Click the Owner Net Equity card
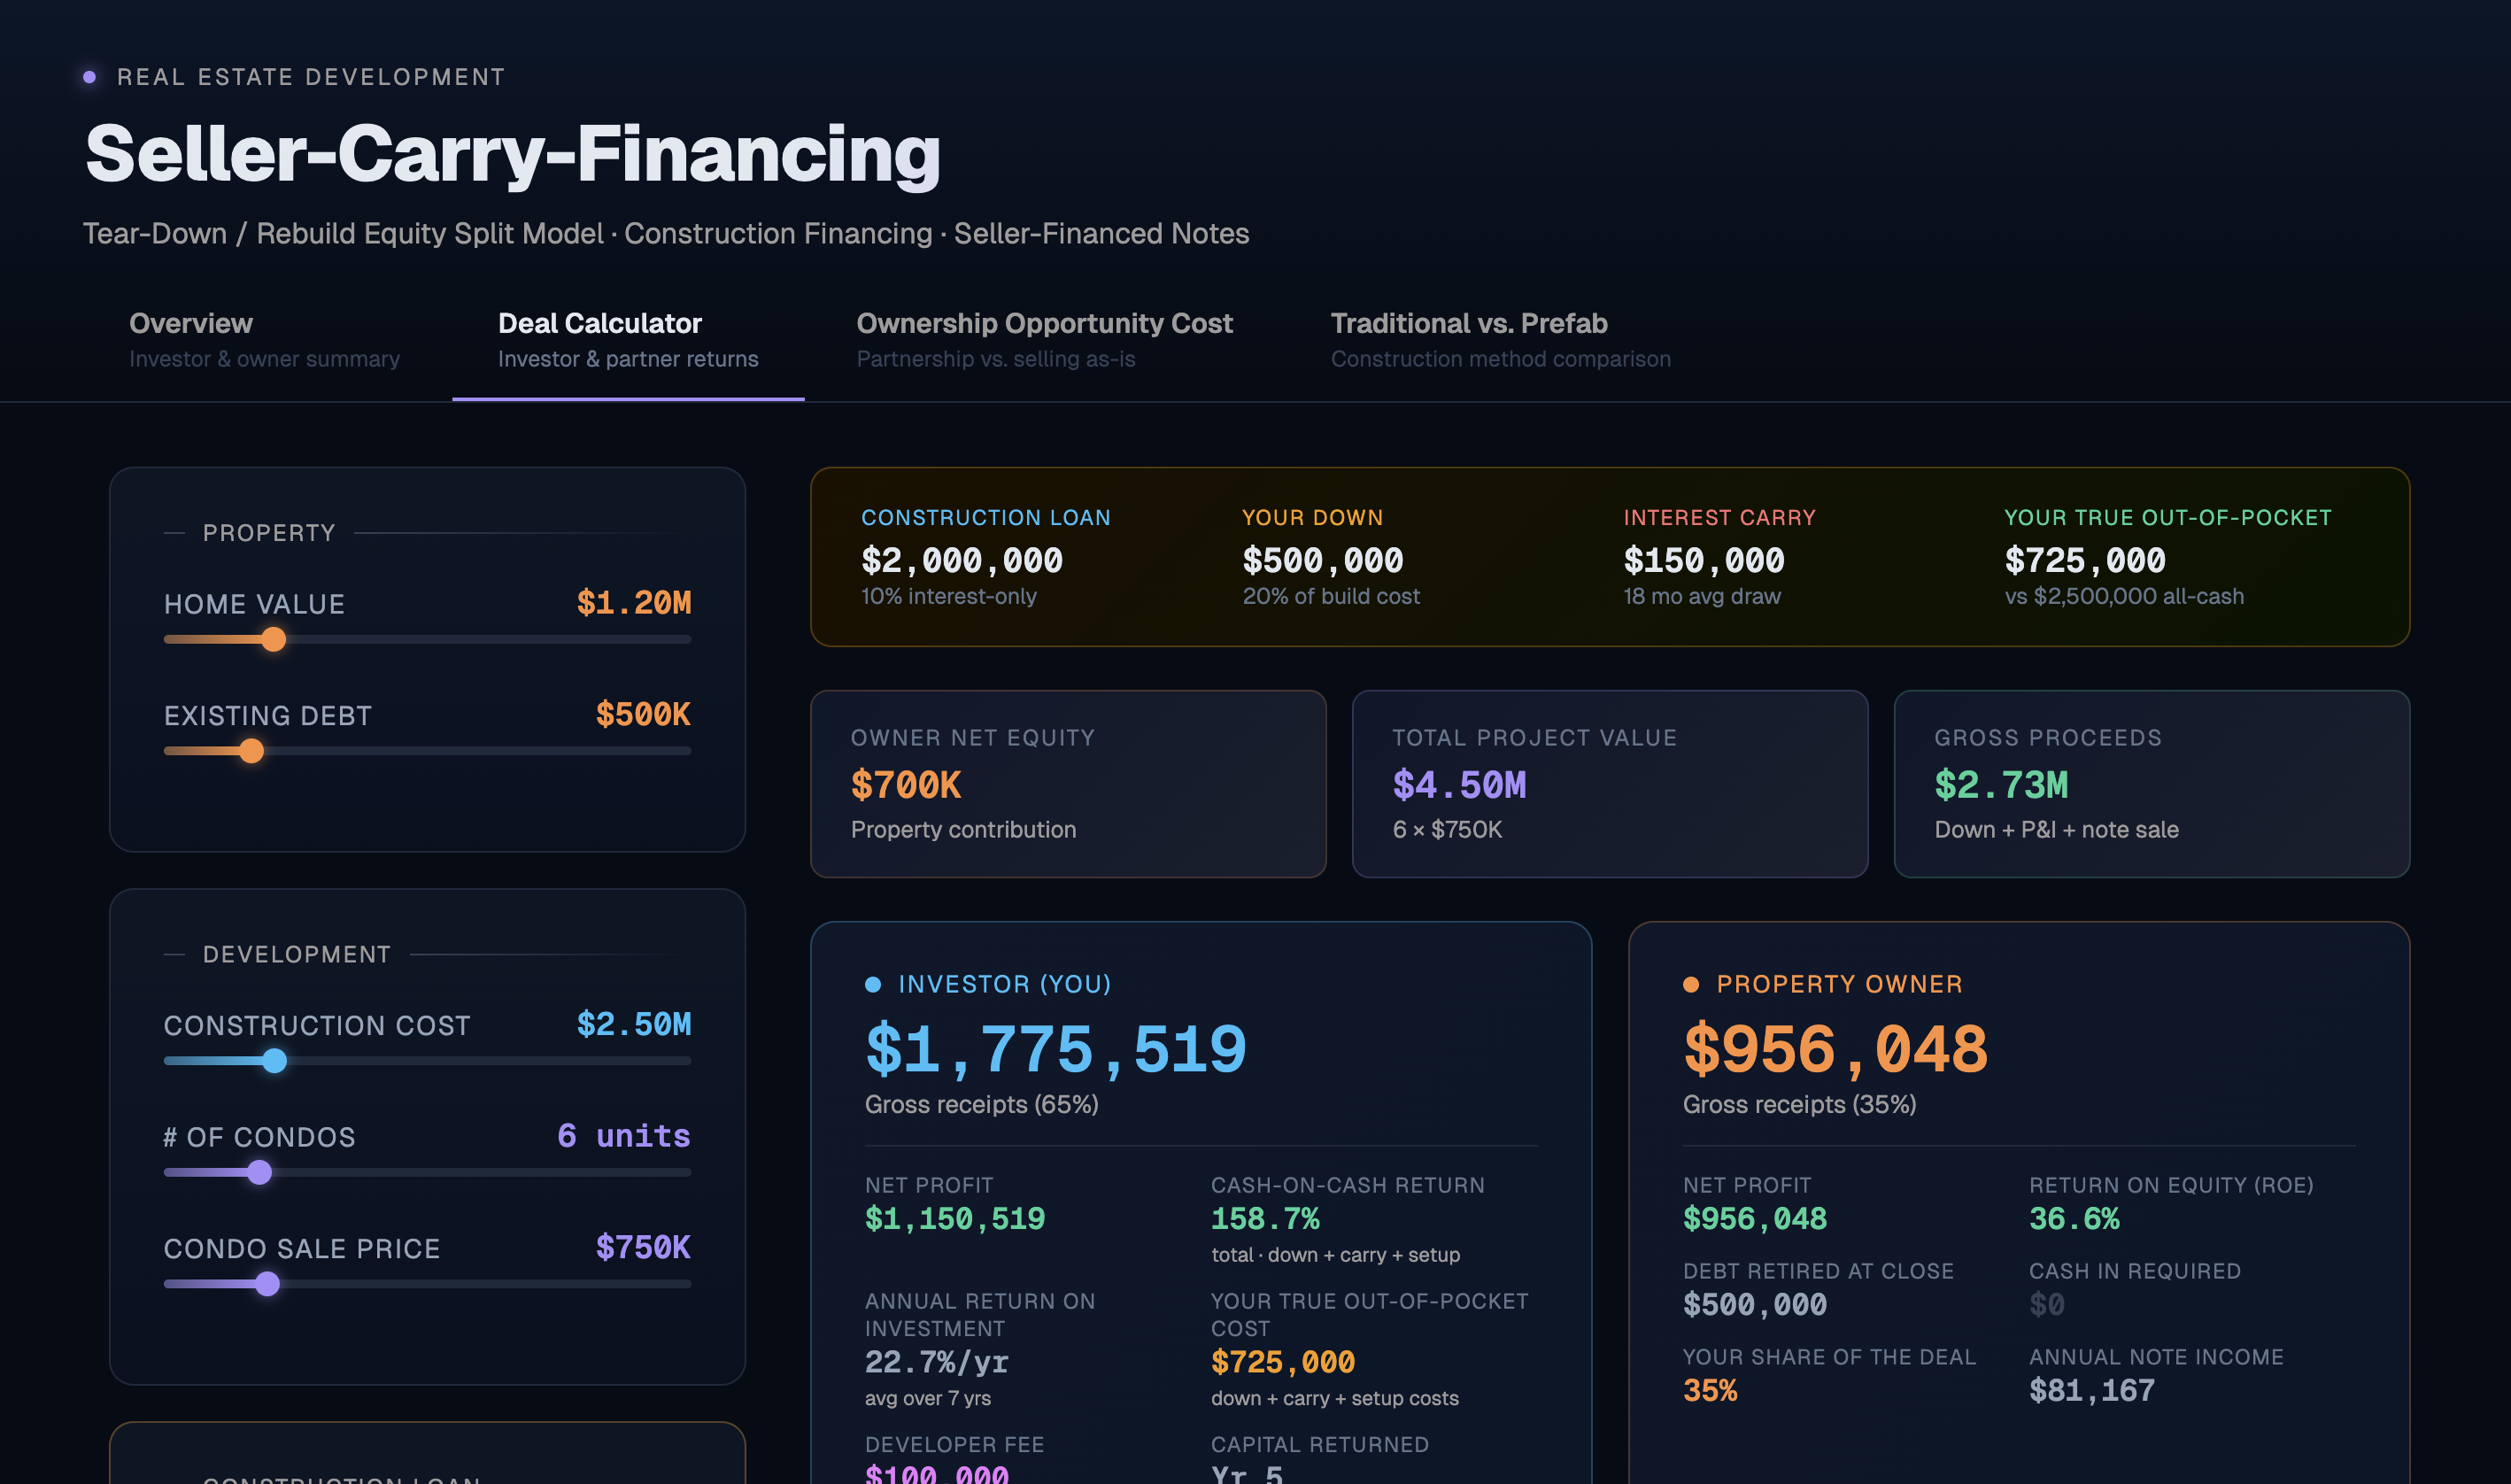Viewport: 2511px width, 1484px height. pyautogui.click(x=1067, y=784)
